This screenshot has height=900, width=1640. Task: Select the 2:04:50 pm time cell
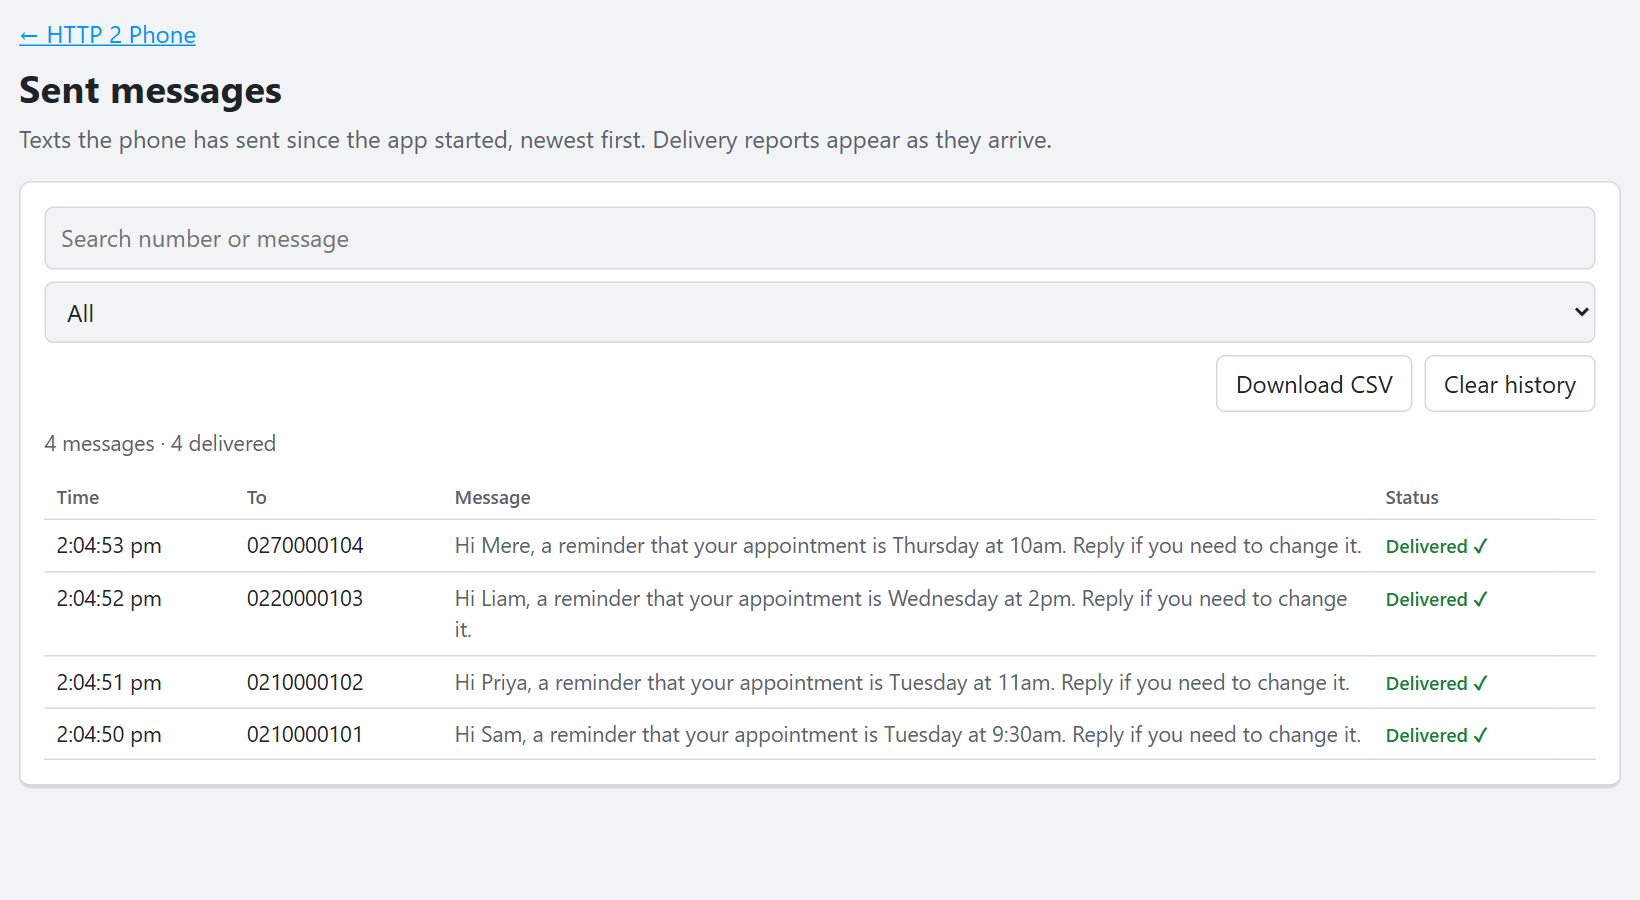[x=109, y=735]
